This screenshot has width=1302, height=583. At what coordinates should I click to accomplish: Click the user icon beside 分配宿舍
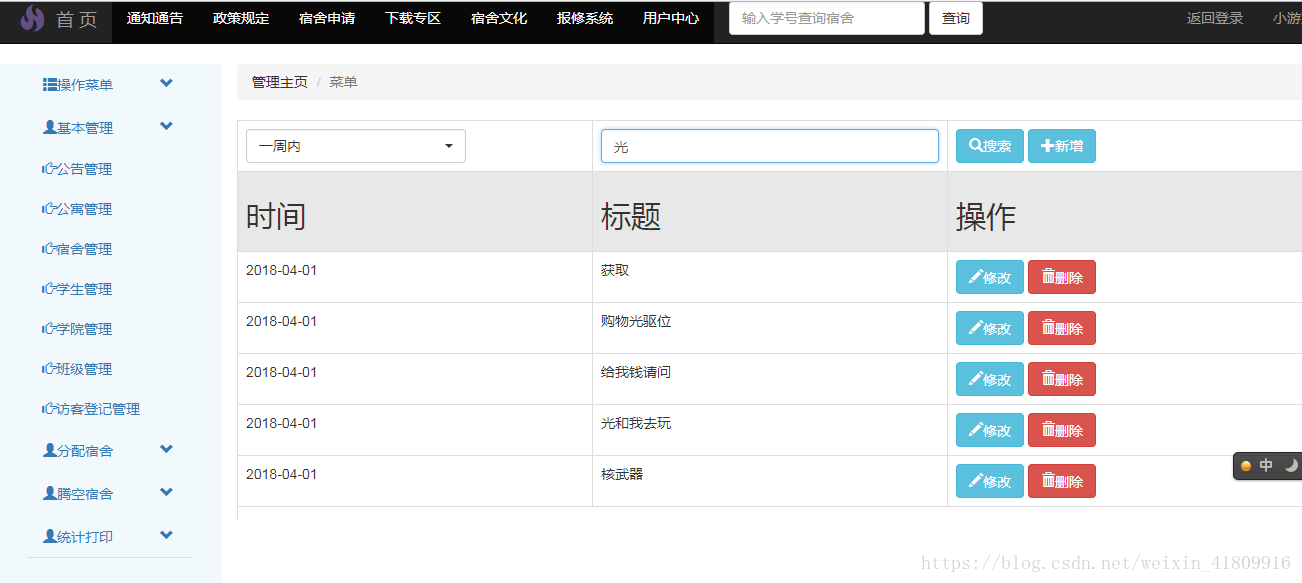(x=50, y=451)
